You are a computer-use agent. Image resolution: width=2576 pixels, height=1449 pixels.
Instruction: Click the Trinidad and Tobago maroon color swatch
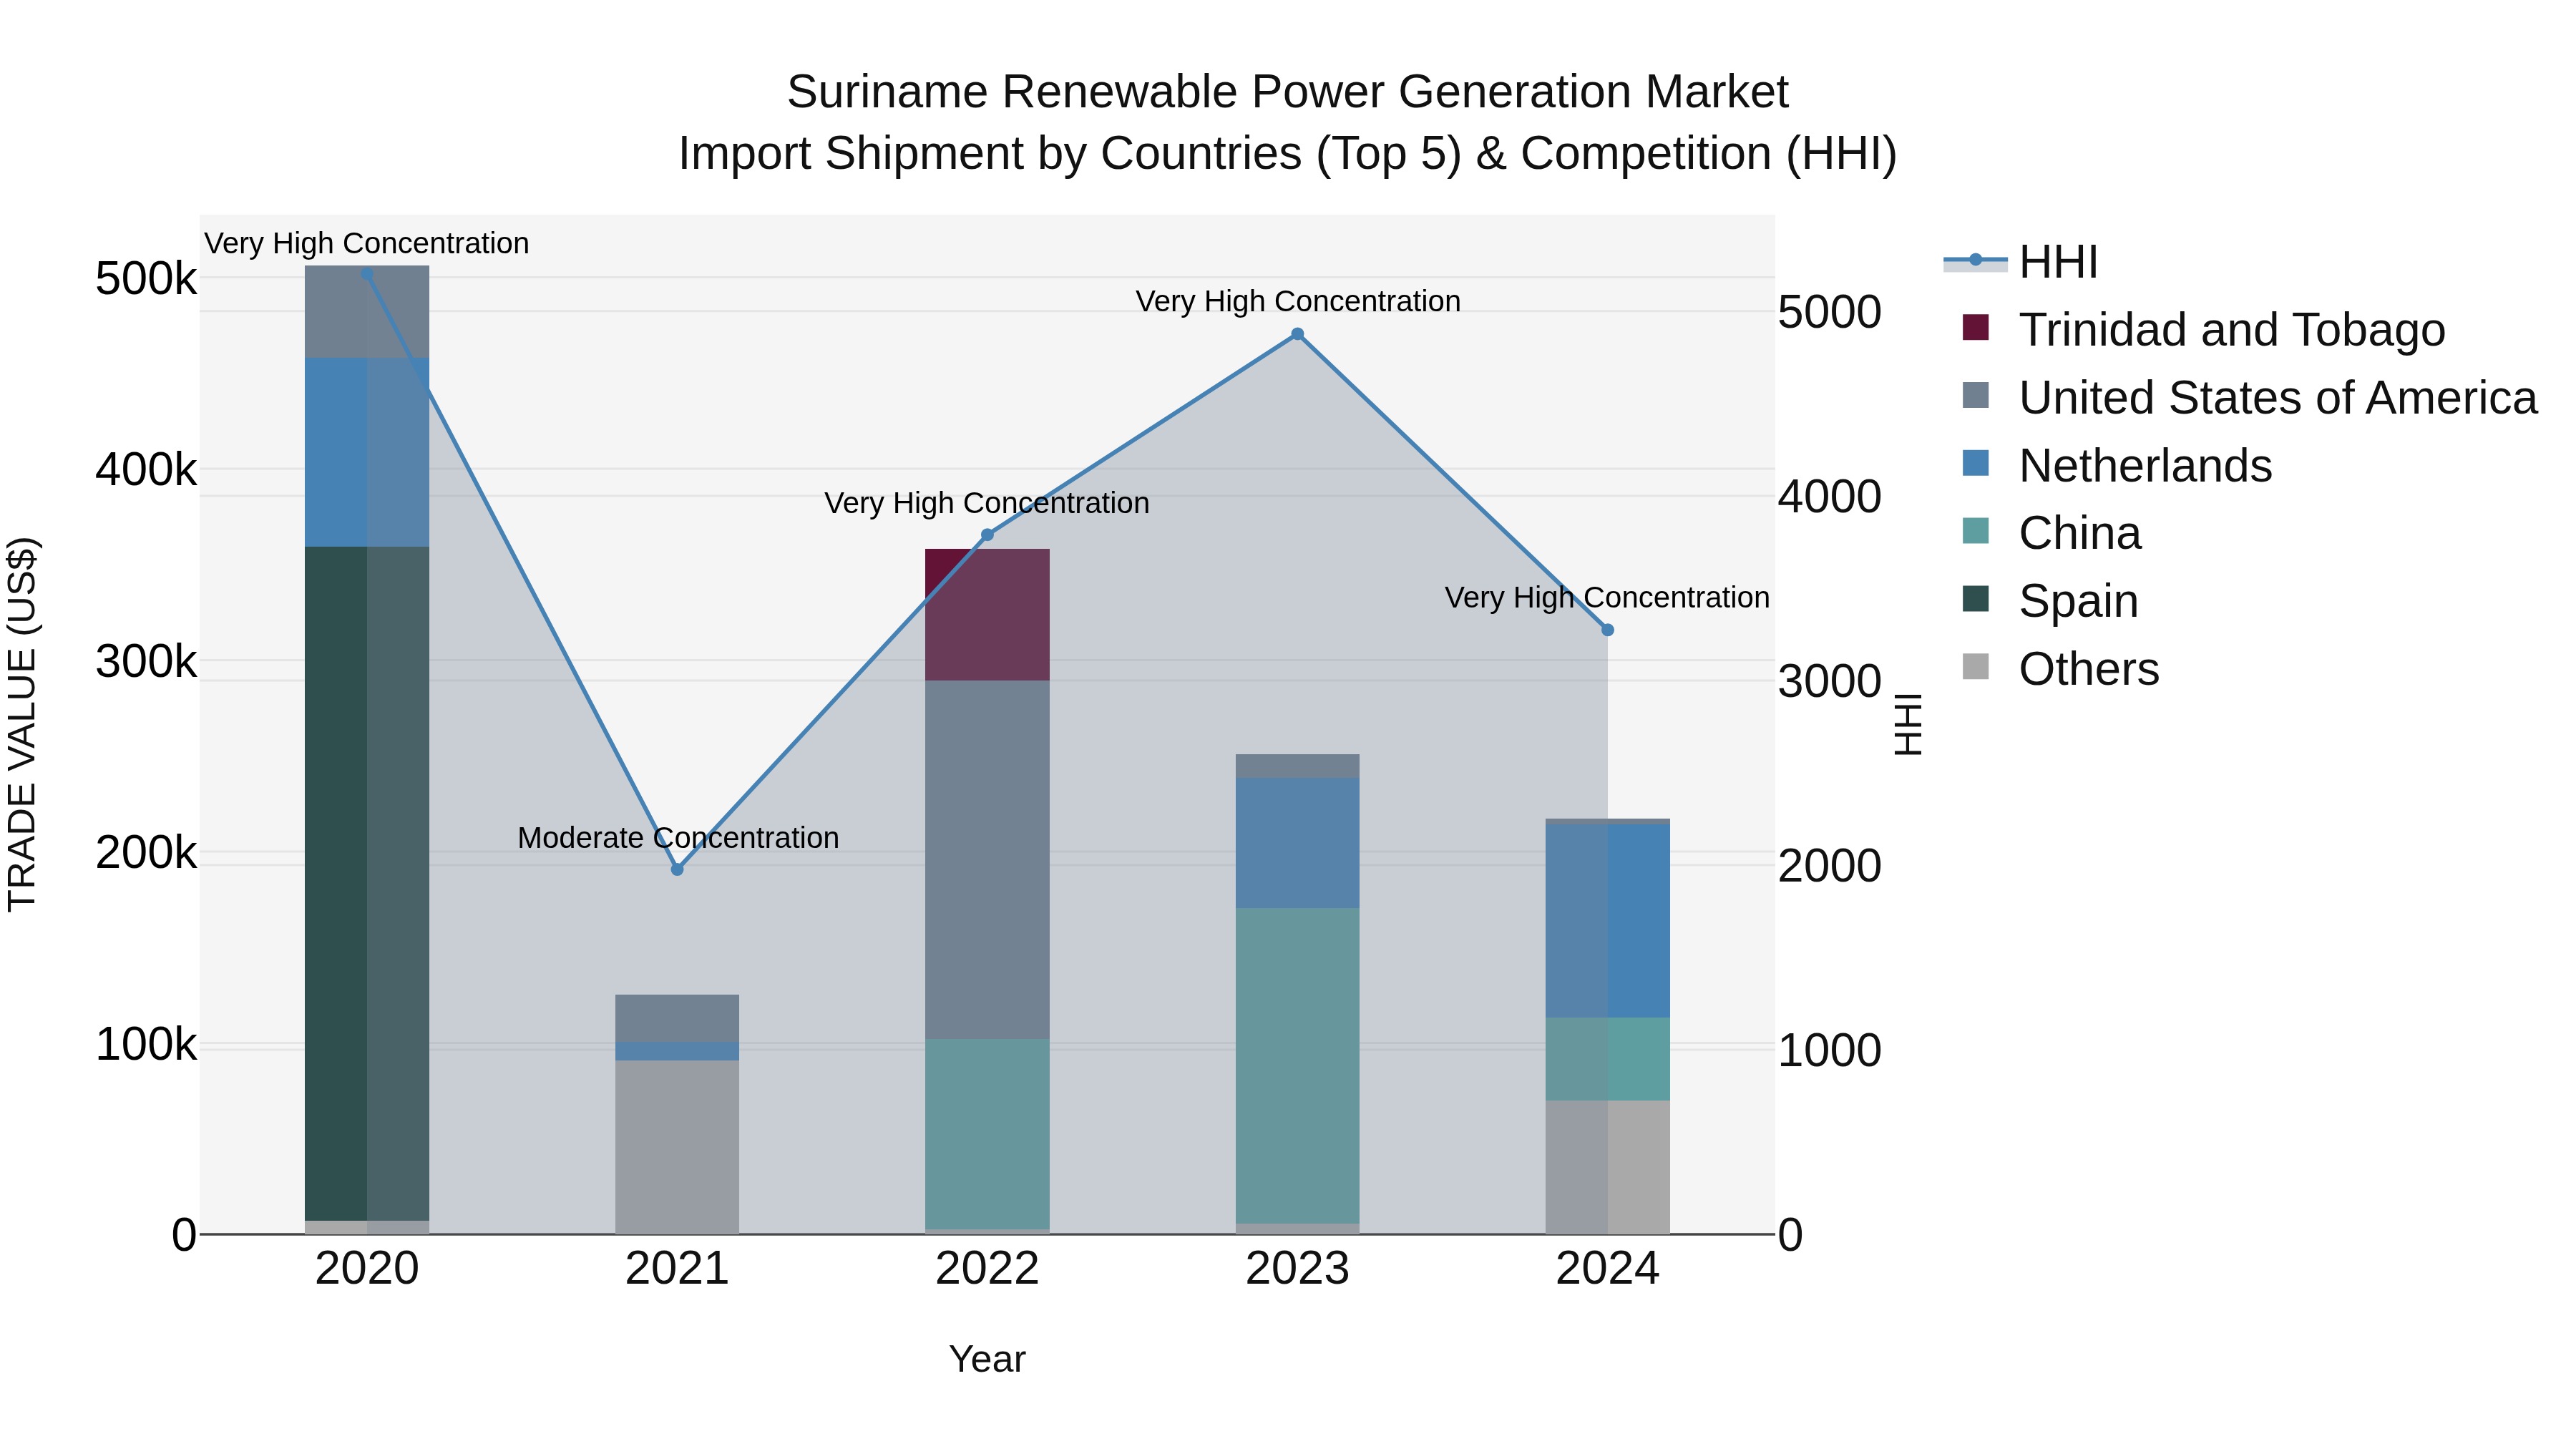click(1975, 327)
